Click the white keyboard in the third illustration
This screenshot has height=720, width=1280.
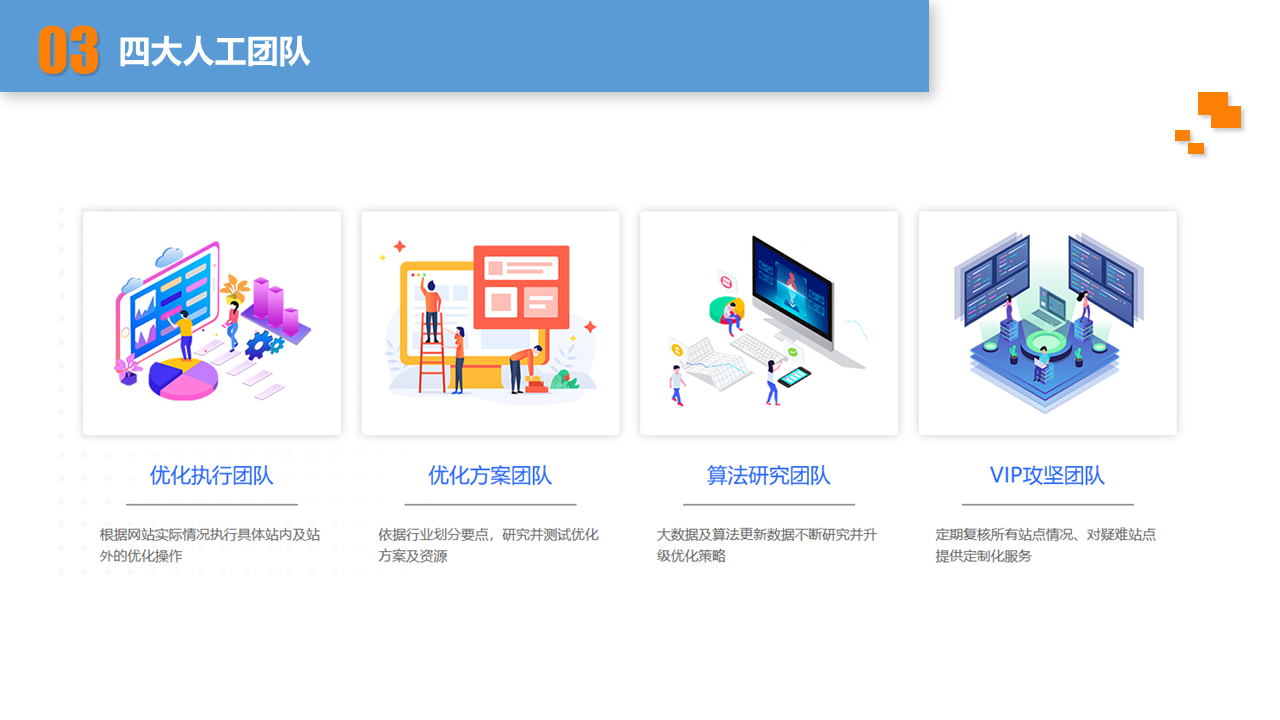pyautogui.click(x=756, y=348)
